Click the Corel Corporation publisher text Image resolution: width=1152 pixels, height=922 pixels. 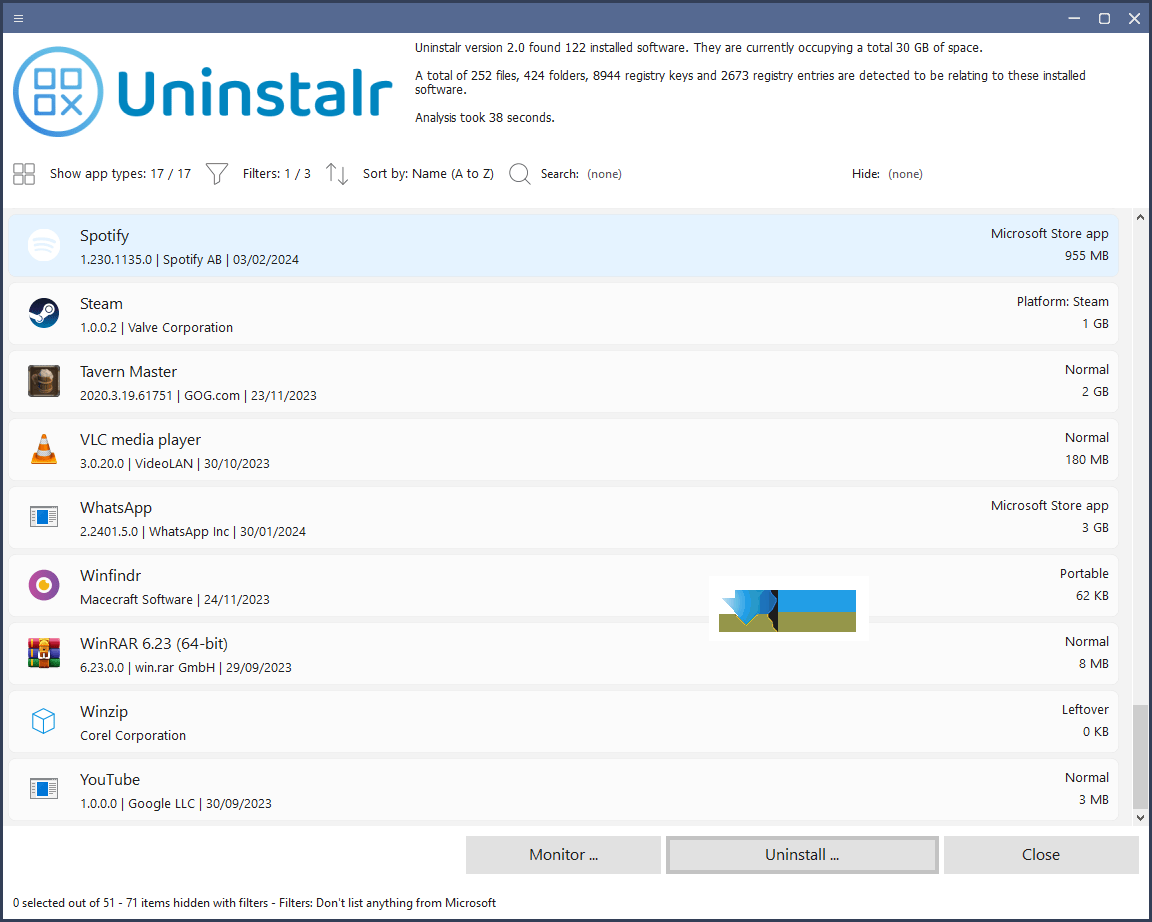[133, 735]
